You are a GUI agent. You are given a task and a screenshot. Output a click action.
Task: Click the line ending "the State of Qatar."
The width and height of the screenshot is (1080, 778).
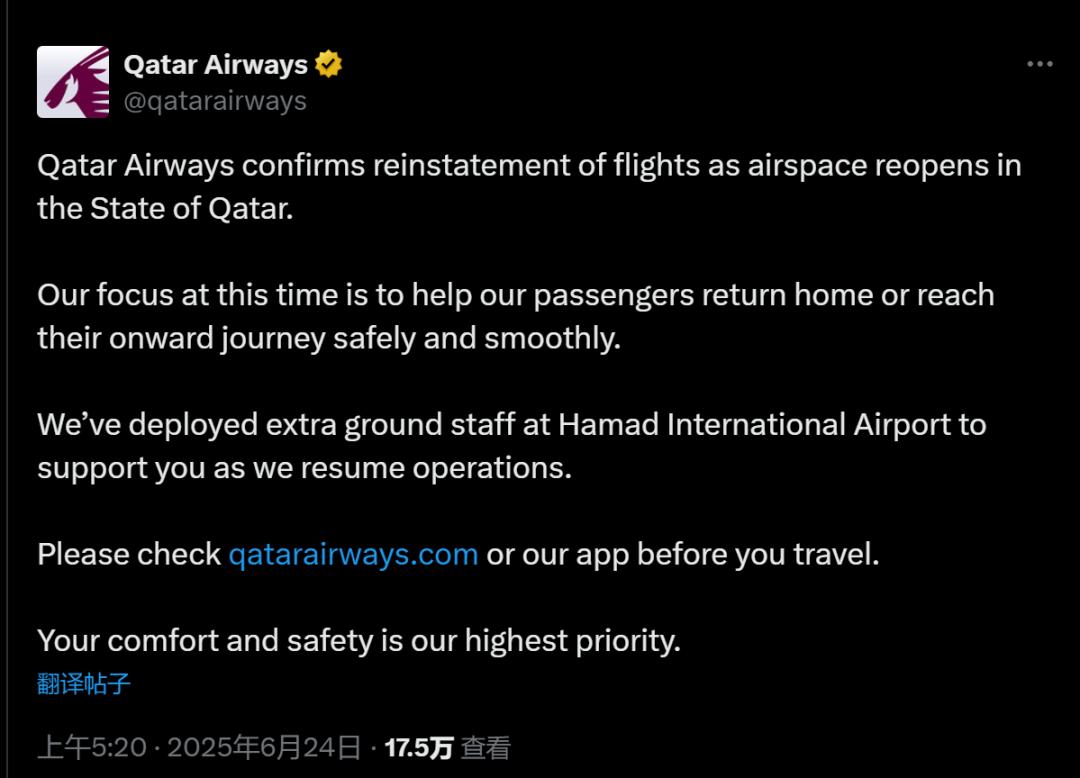(x=165, y=209)
